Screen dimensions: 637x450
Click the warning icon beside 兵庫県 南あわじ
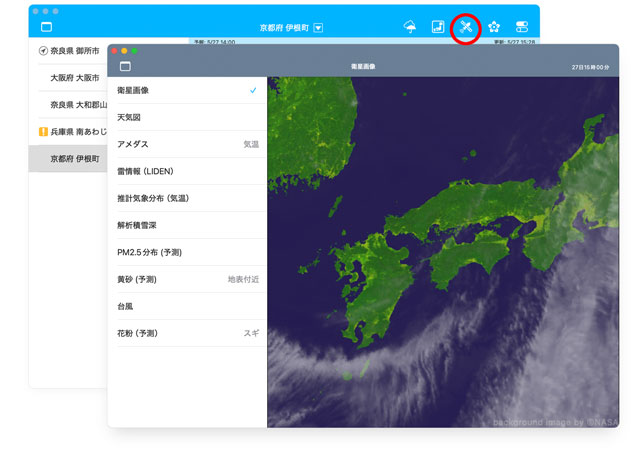coord(43,132)
